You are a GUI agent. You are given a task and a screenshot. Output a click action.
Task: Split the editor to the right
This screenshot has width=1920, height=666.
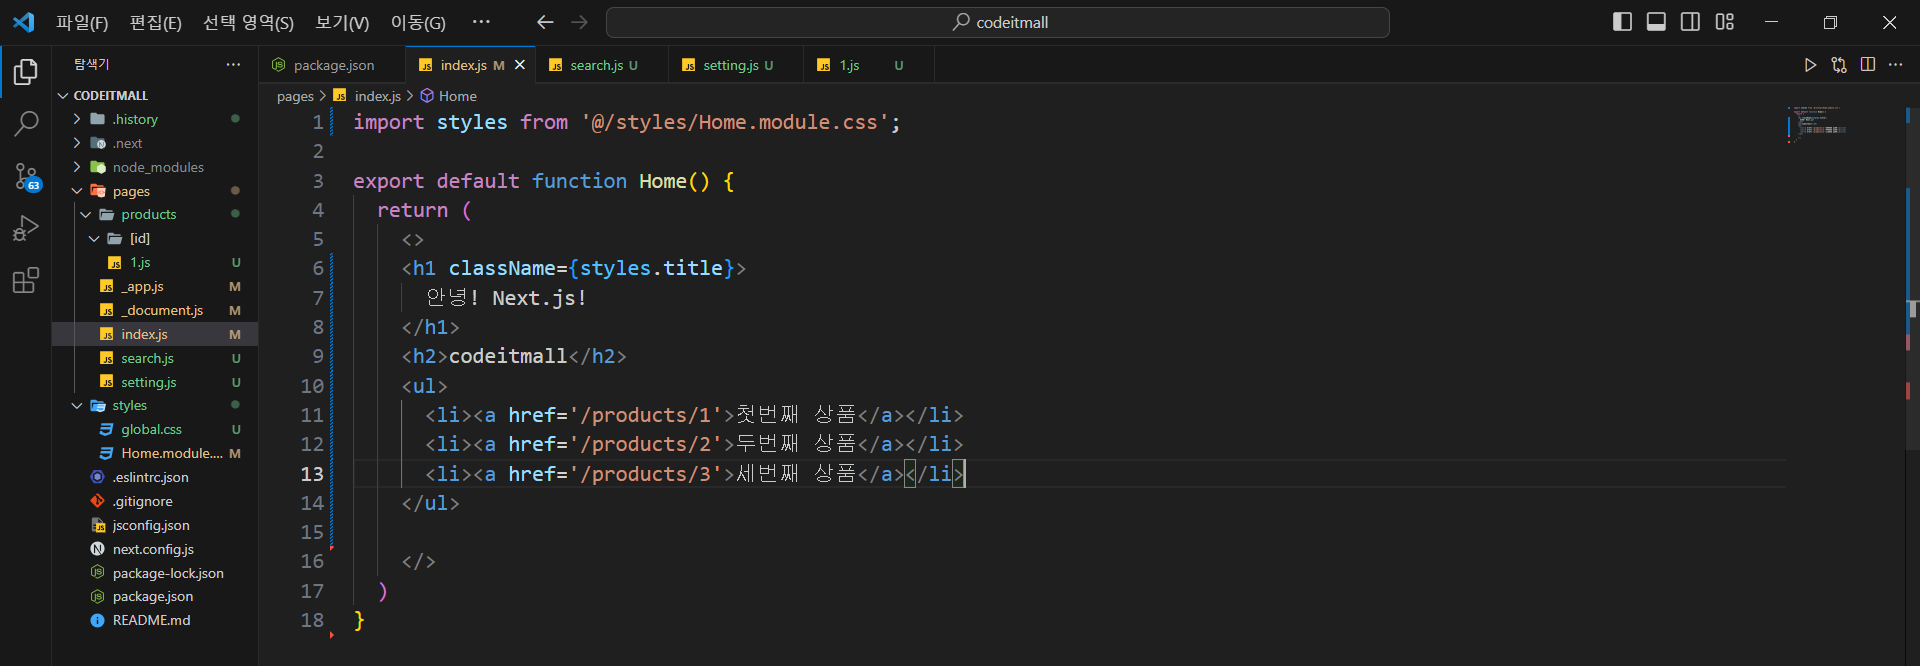1867,65
